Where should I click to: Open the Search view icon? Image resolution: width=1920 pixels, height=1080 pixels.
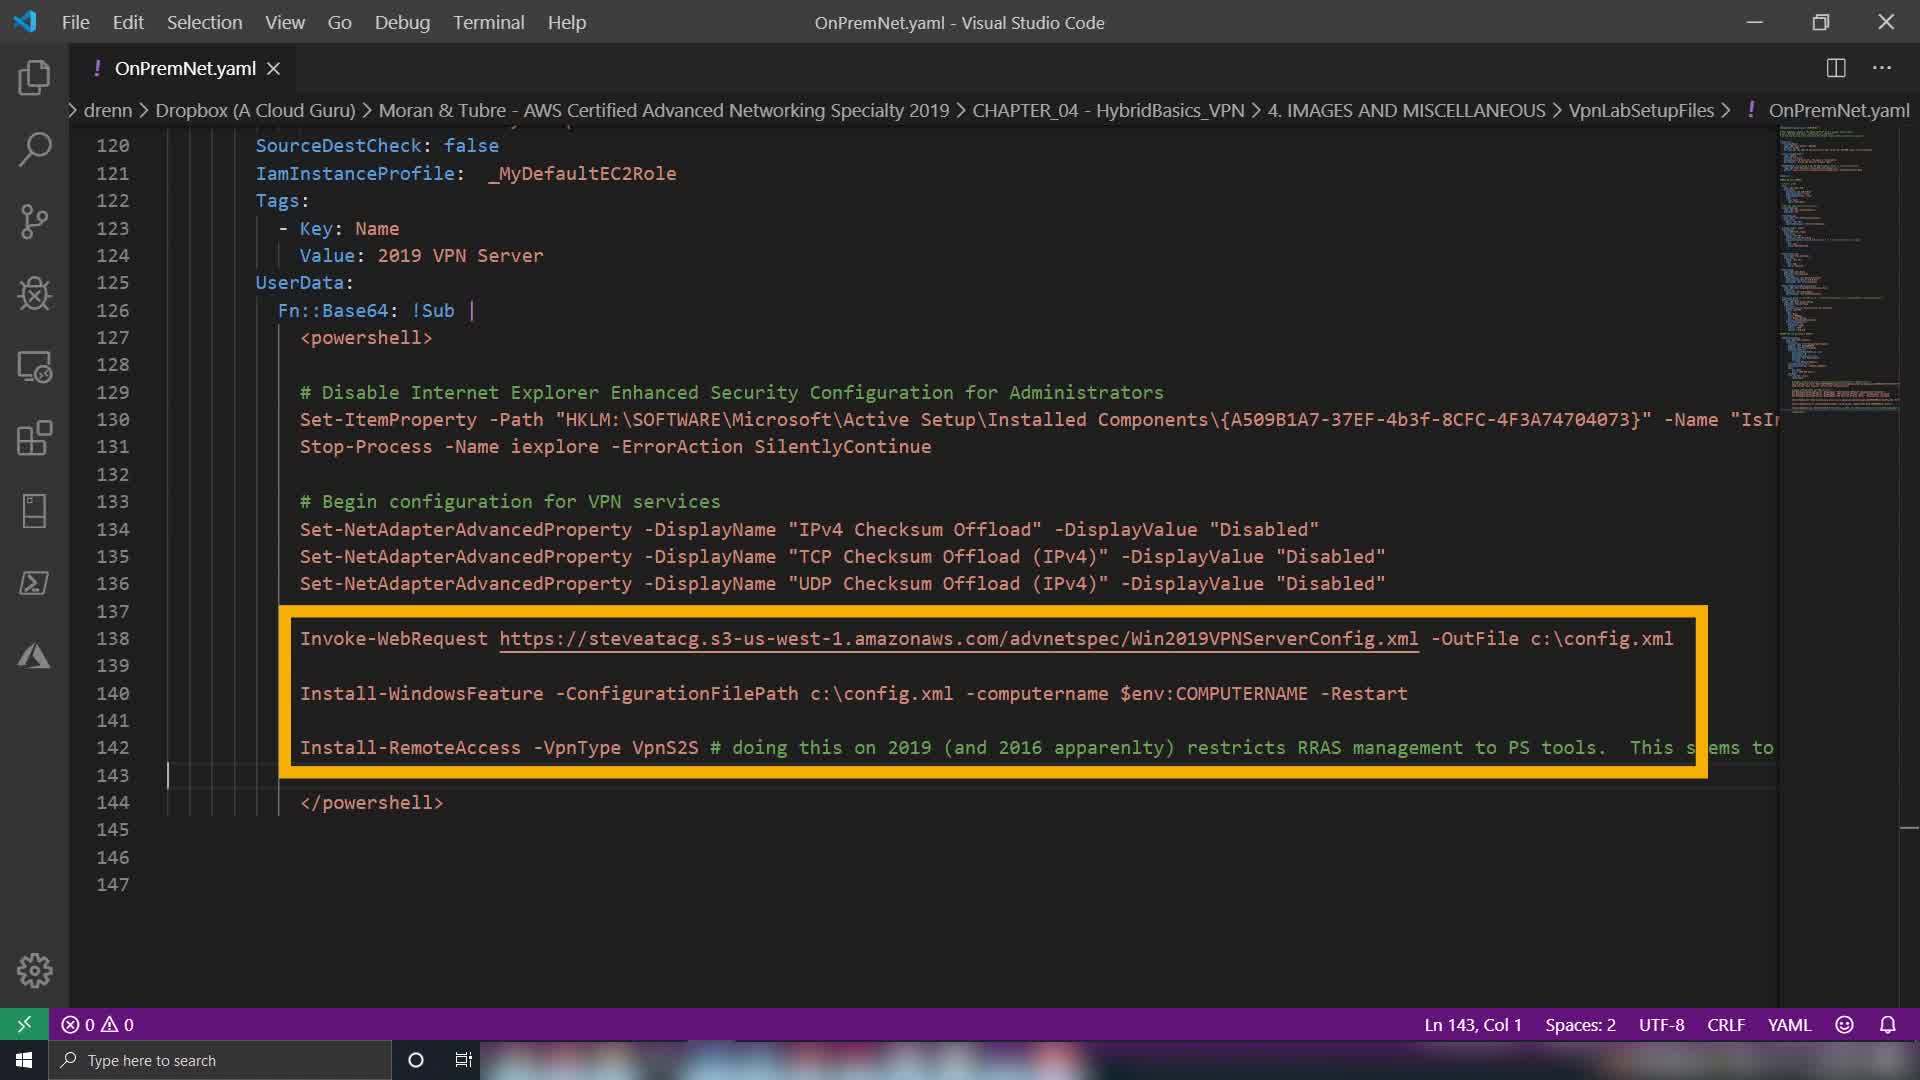tap(34, 150)
